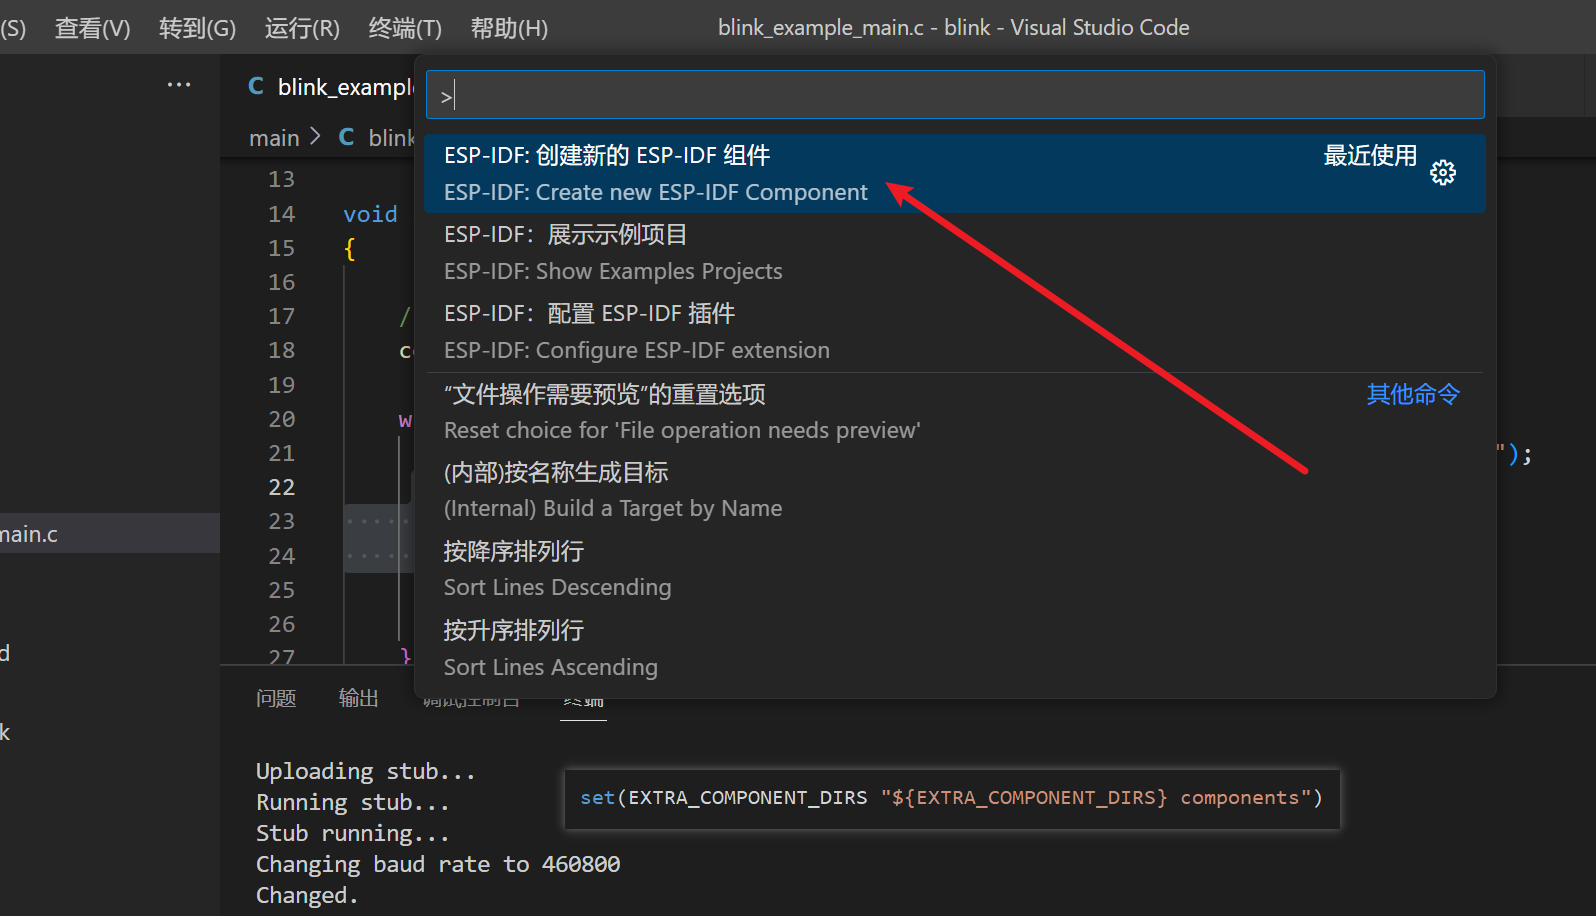This screenshot has width=1596, height=916.
Task: Select Sort Lines Descending command
Action: point(955,569)
